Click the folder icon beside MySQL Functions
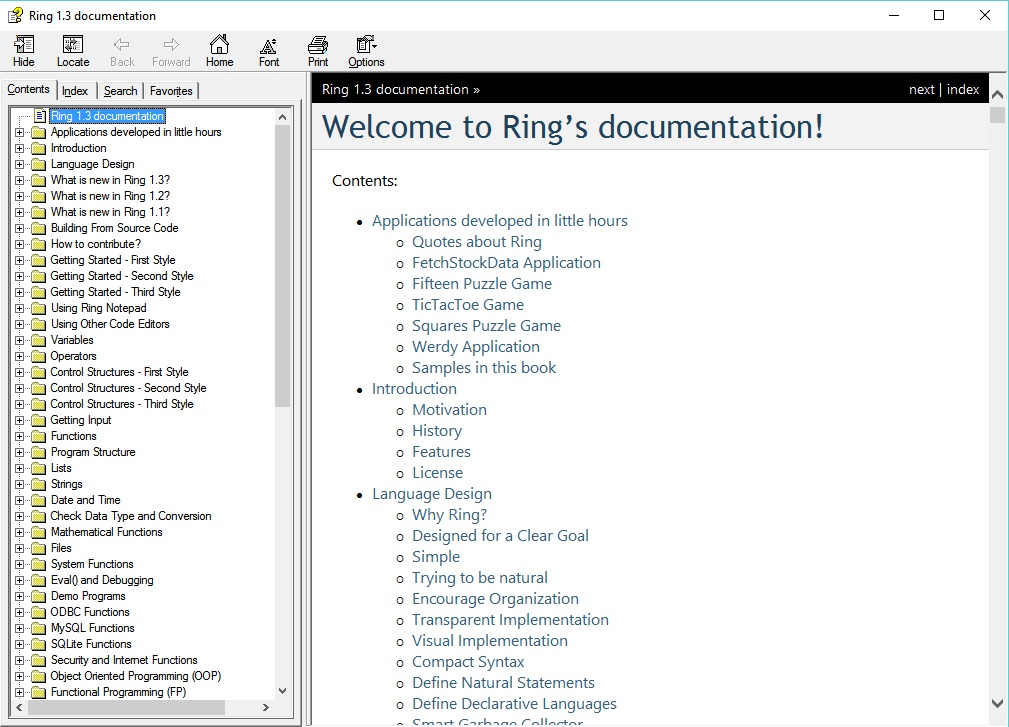 pyautogui.click(x=39, y=629)
